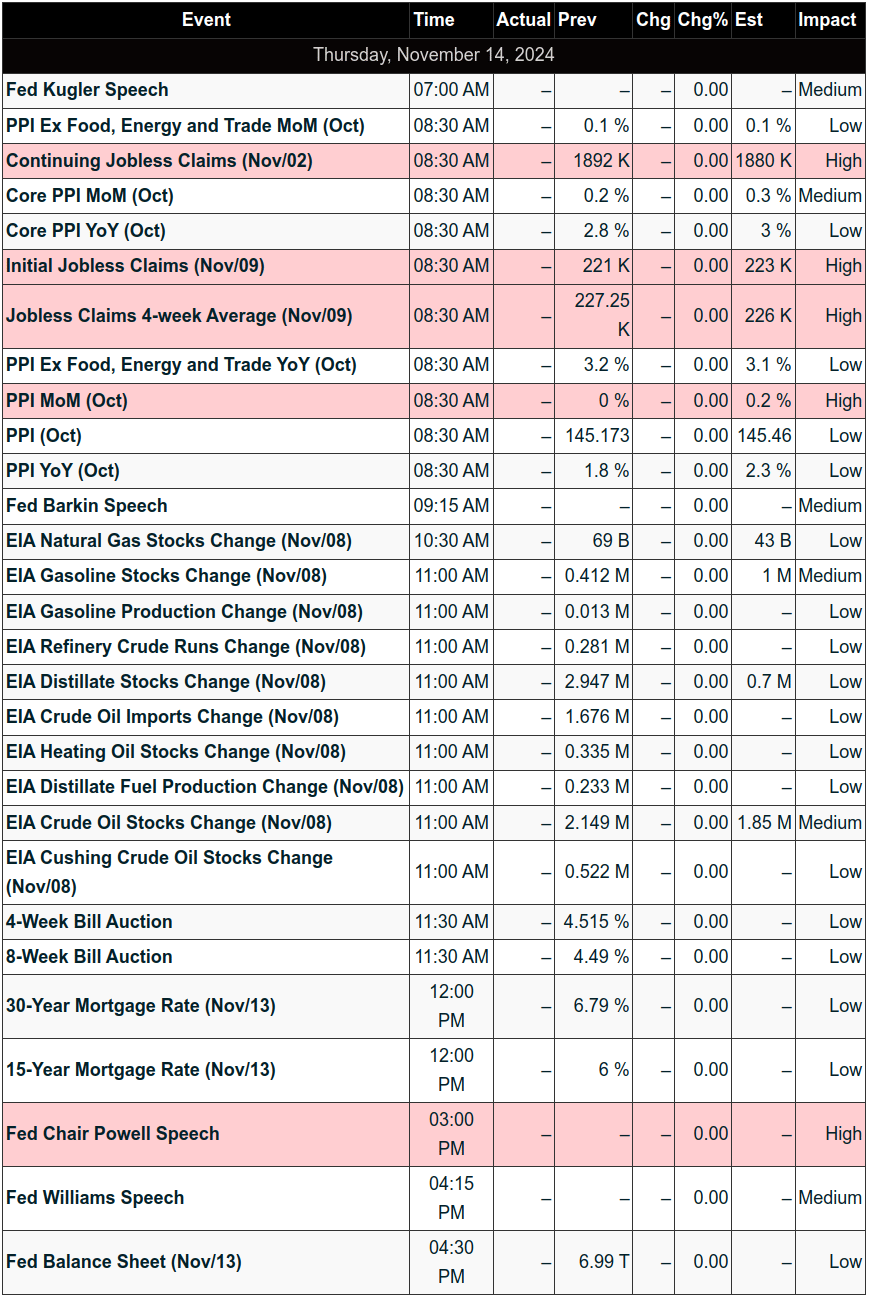Open EIA Gasoline Stocks Change (Nov/08)
Viewport: 879px width, 1303px height.
(x=166, y=576)
